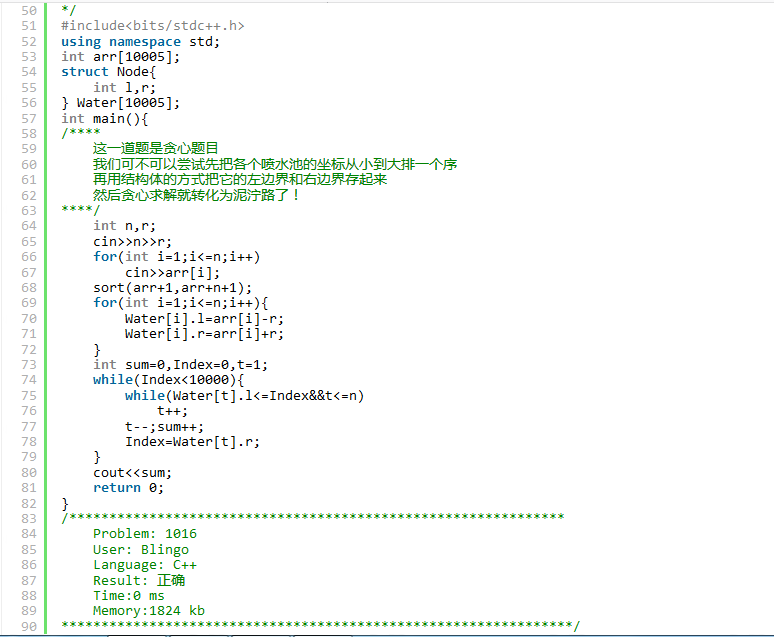
Task: Click 'Result: 正确' comment
Action: [x=139, y=581]
